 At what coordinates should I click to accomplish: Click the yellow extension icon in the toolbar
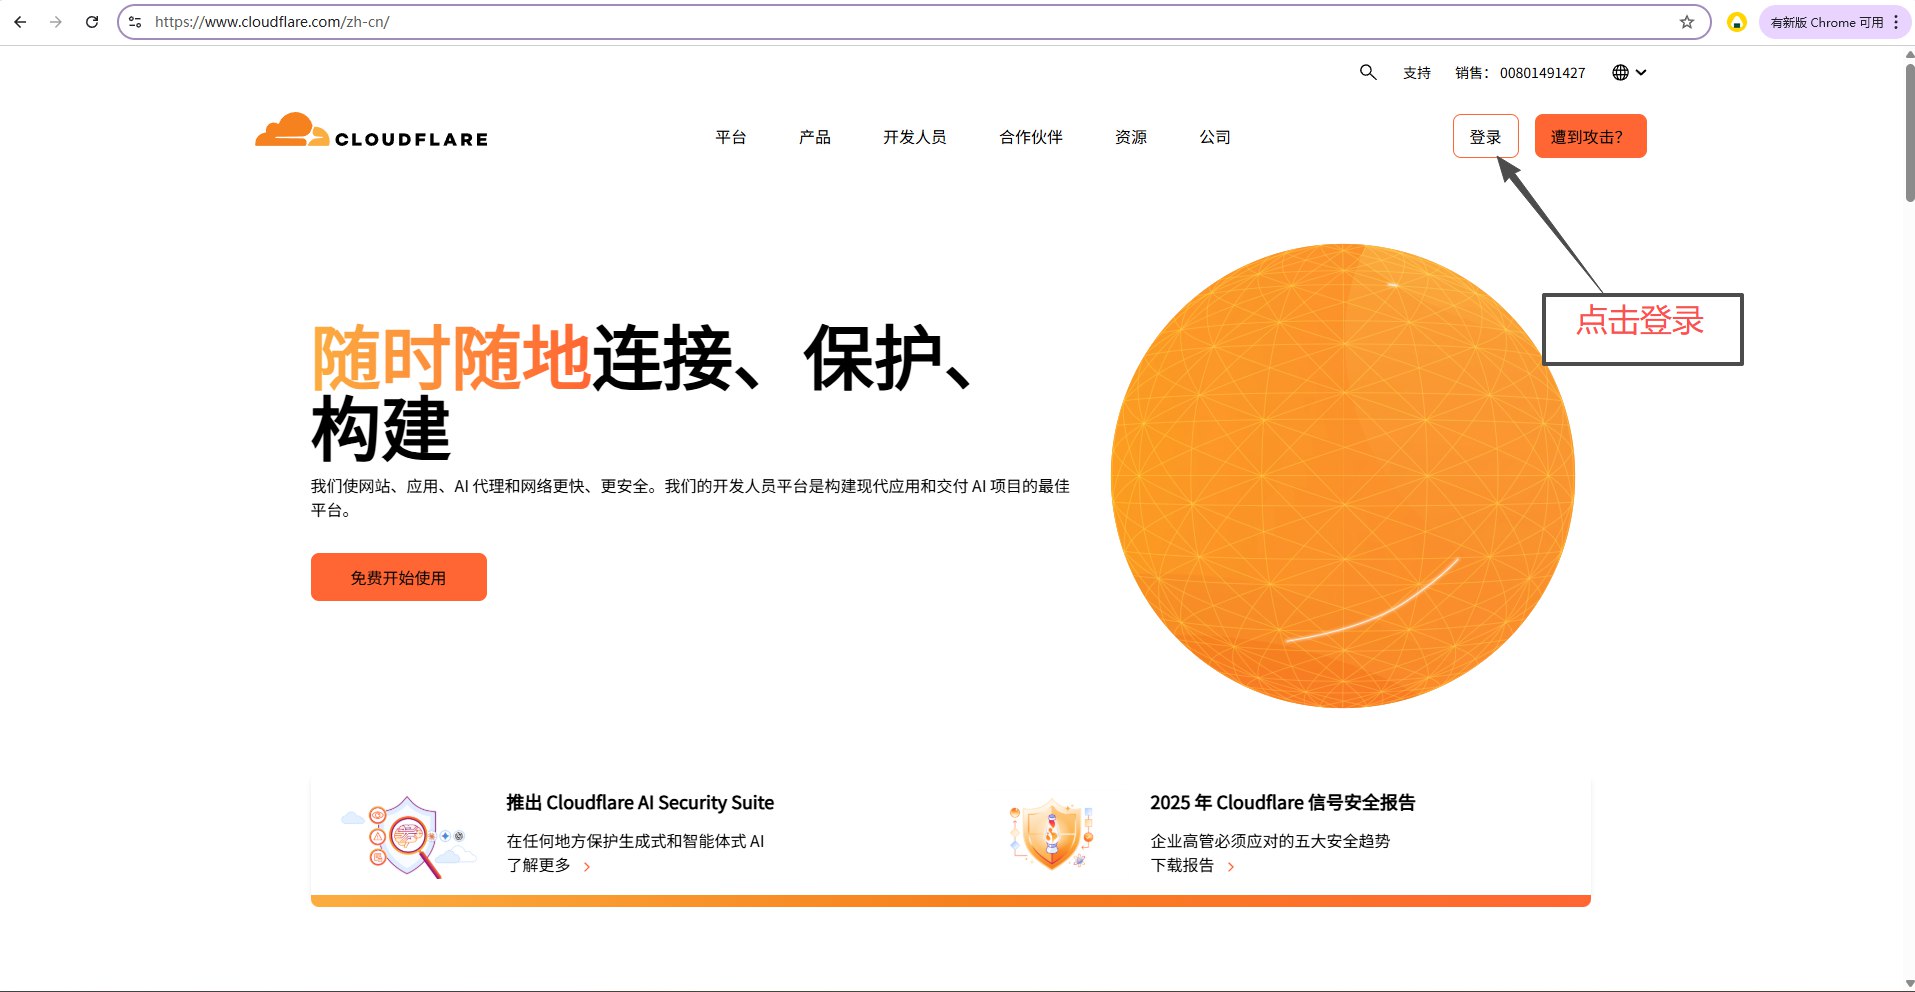point(1737,22)
